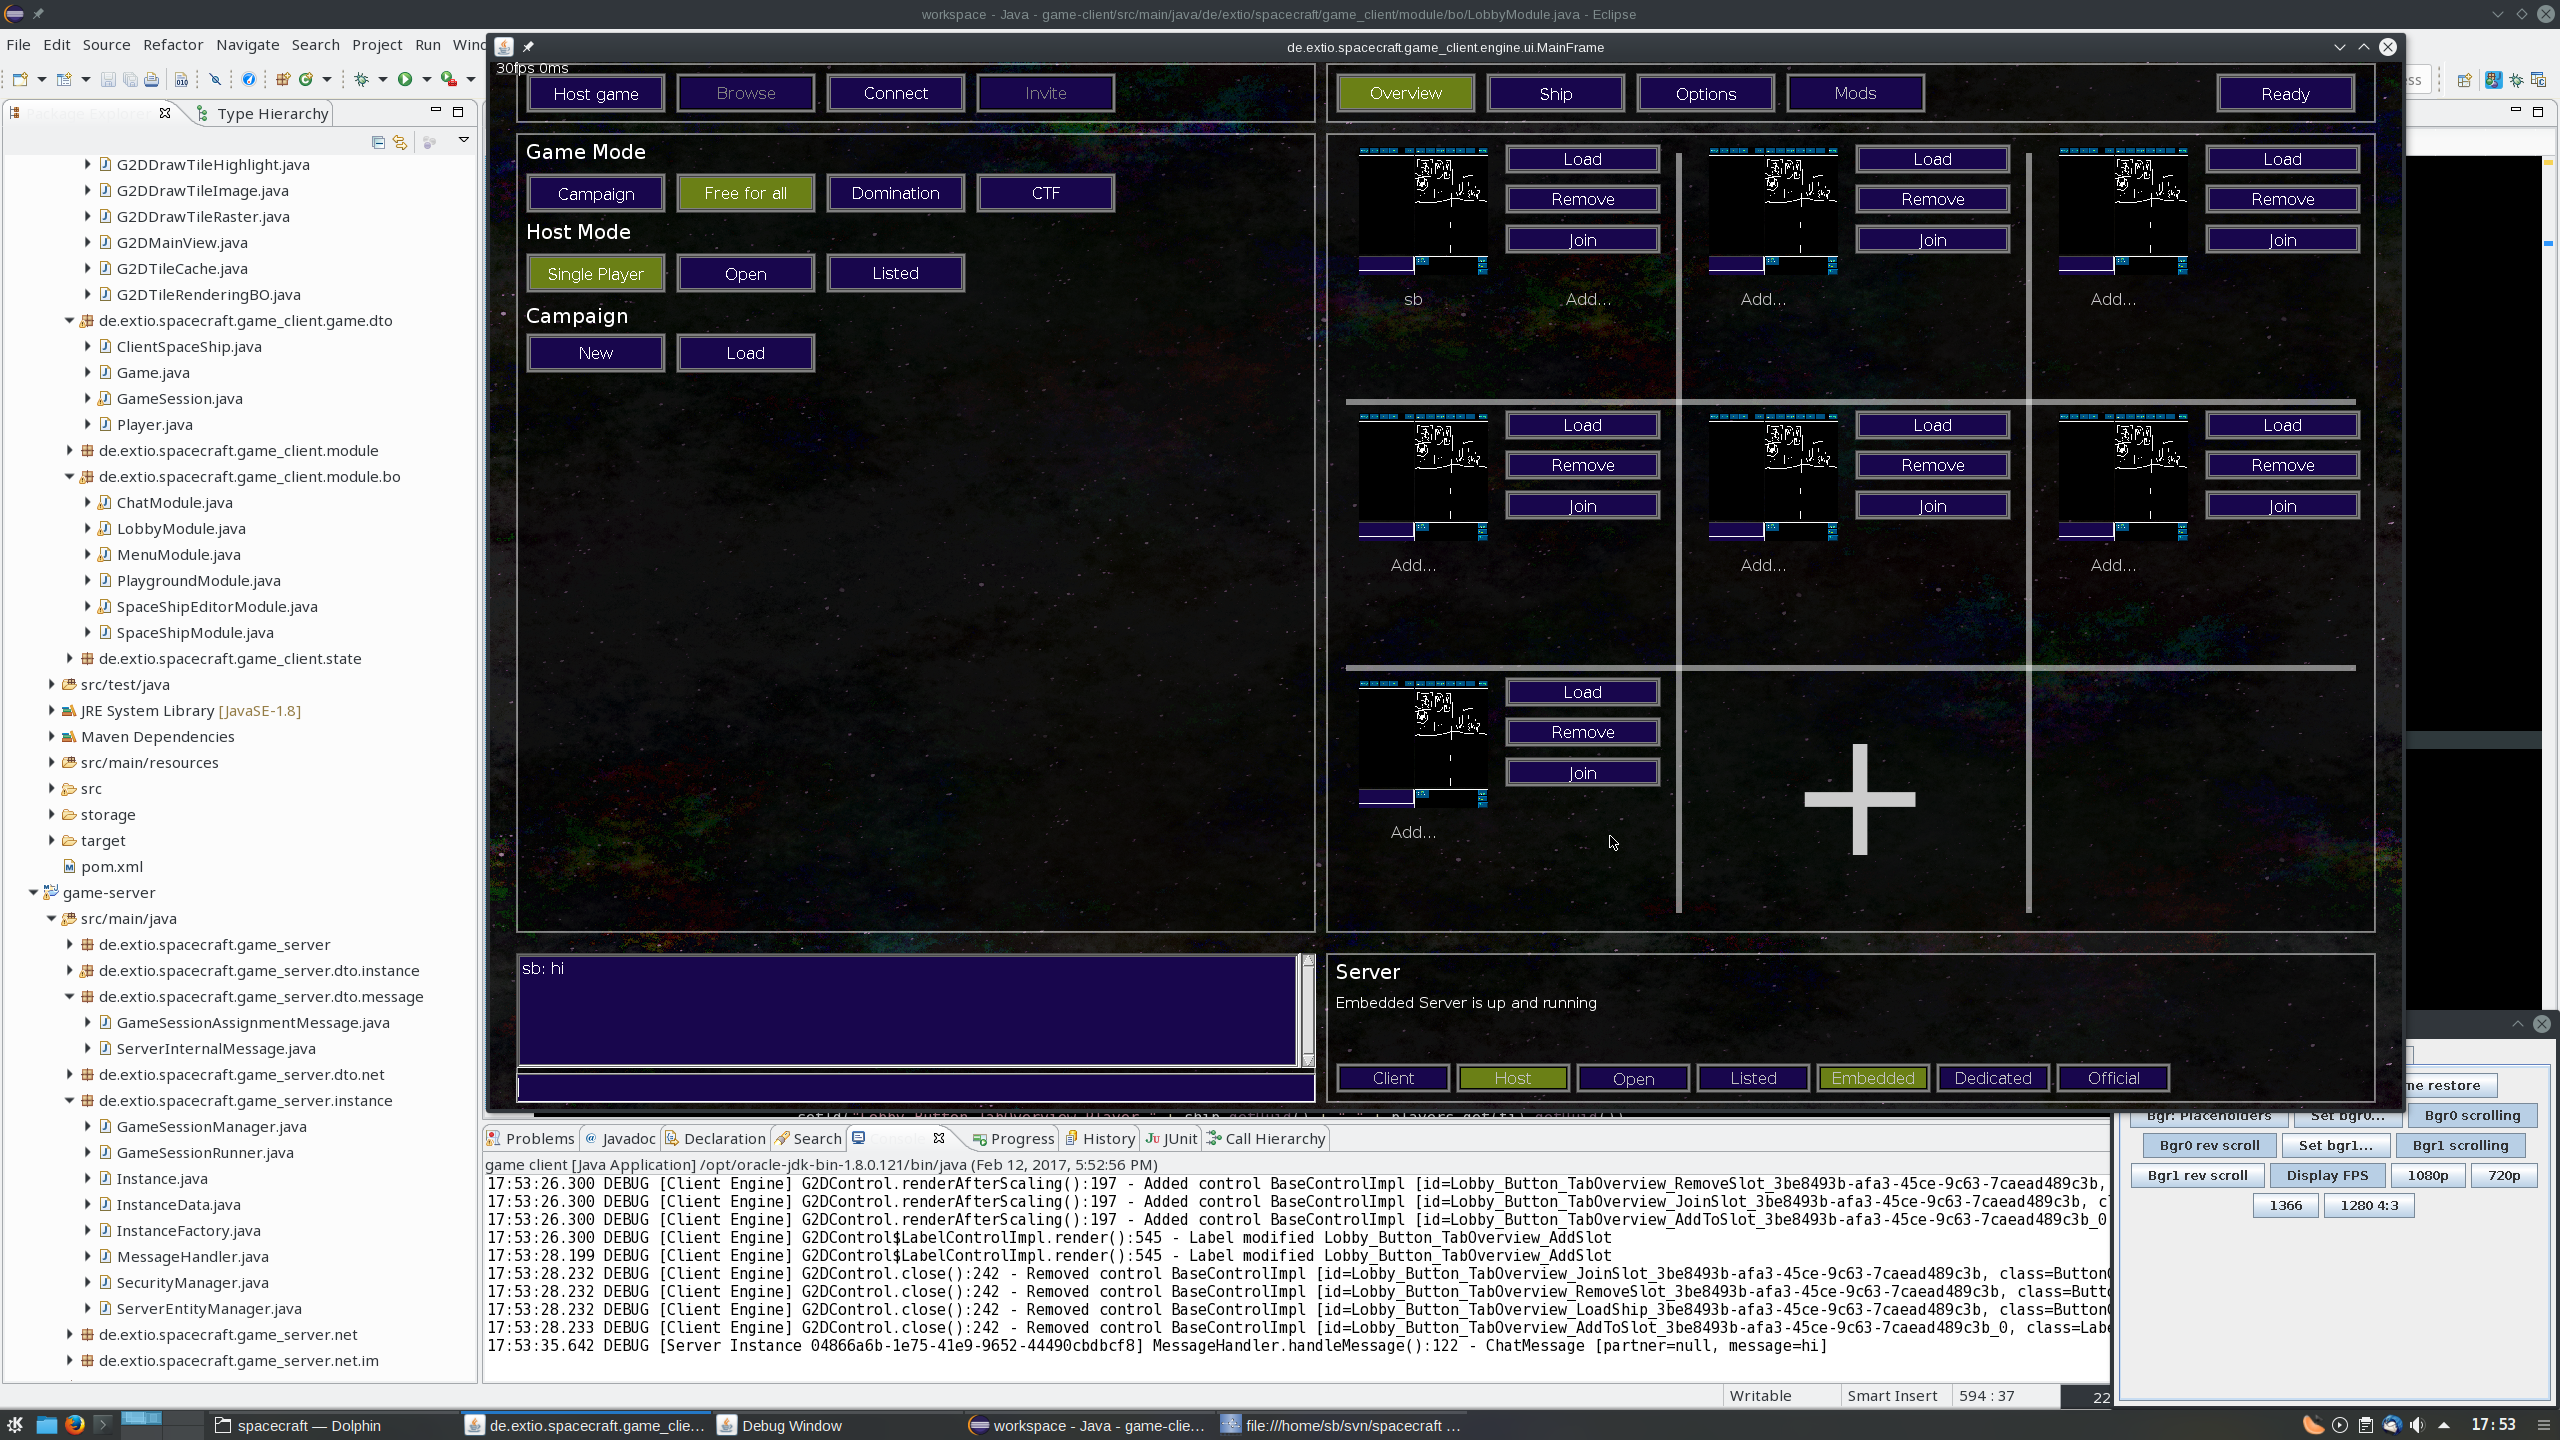Open the Refactor menu
The width and height of the screenshot is (2560, 1440).
173,44
